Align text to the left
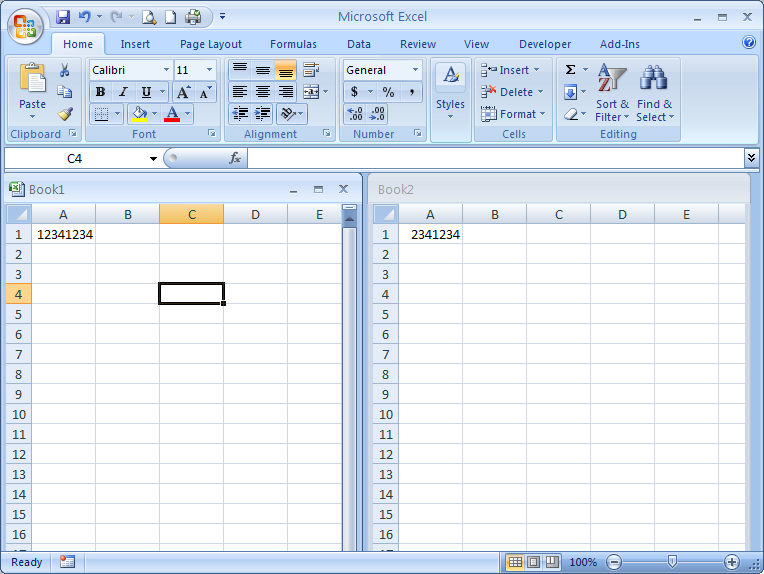This screenshot has width=764, height=574. coord(239,92)
